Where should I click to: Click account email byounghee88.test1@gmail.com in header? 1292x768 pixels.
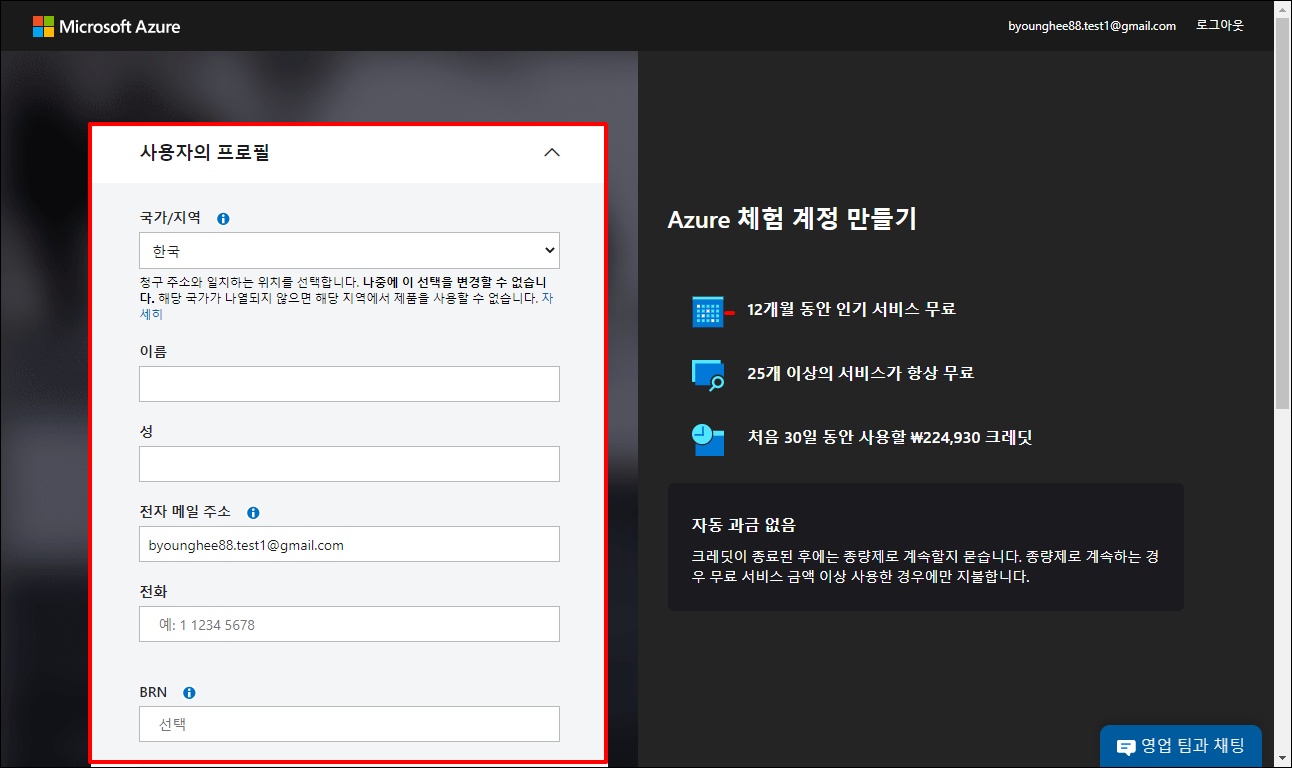(x=1092, y=26)
